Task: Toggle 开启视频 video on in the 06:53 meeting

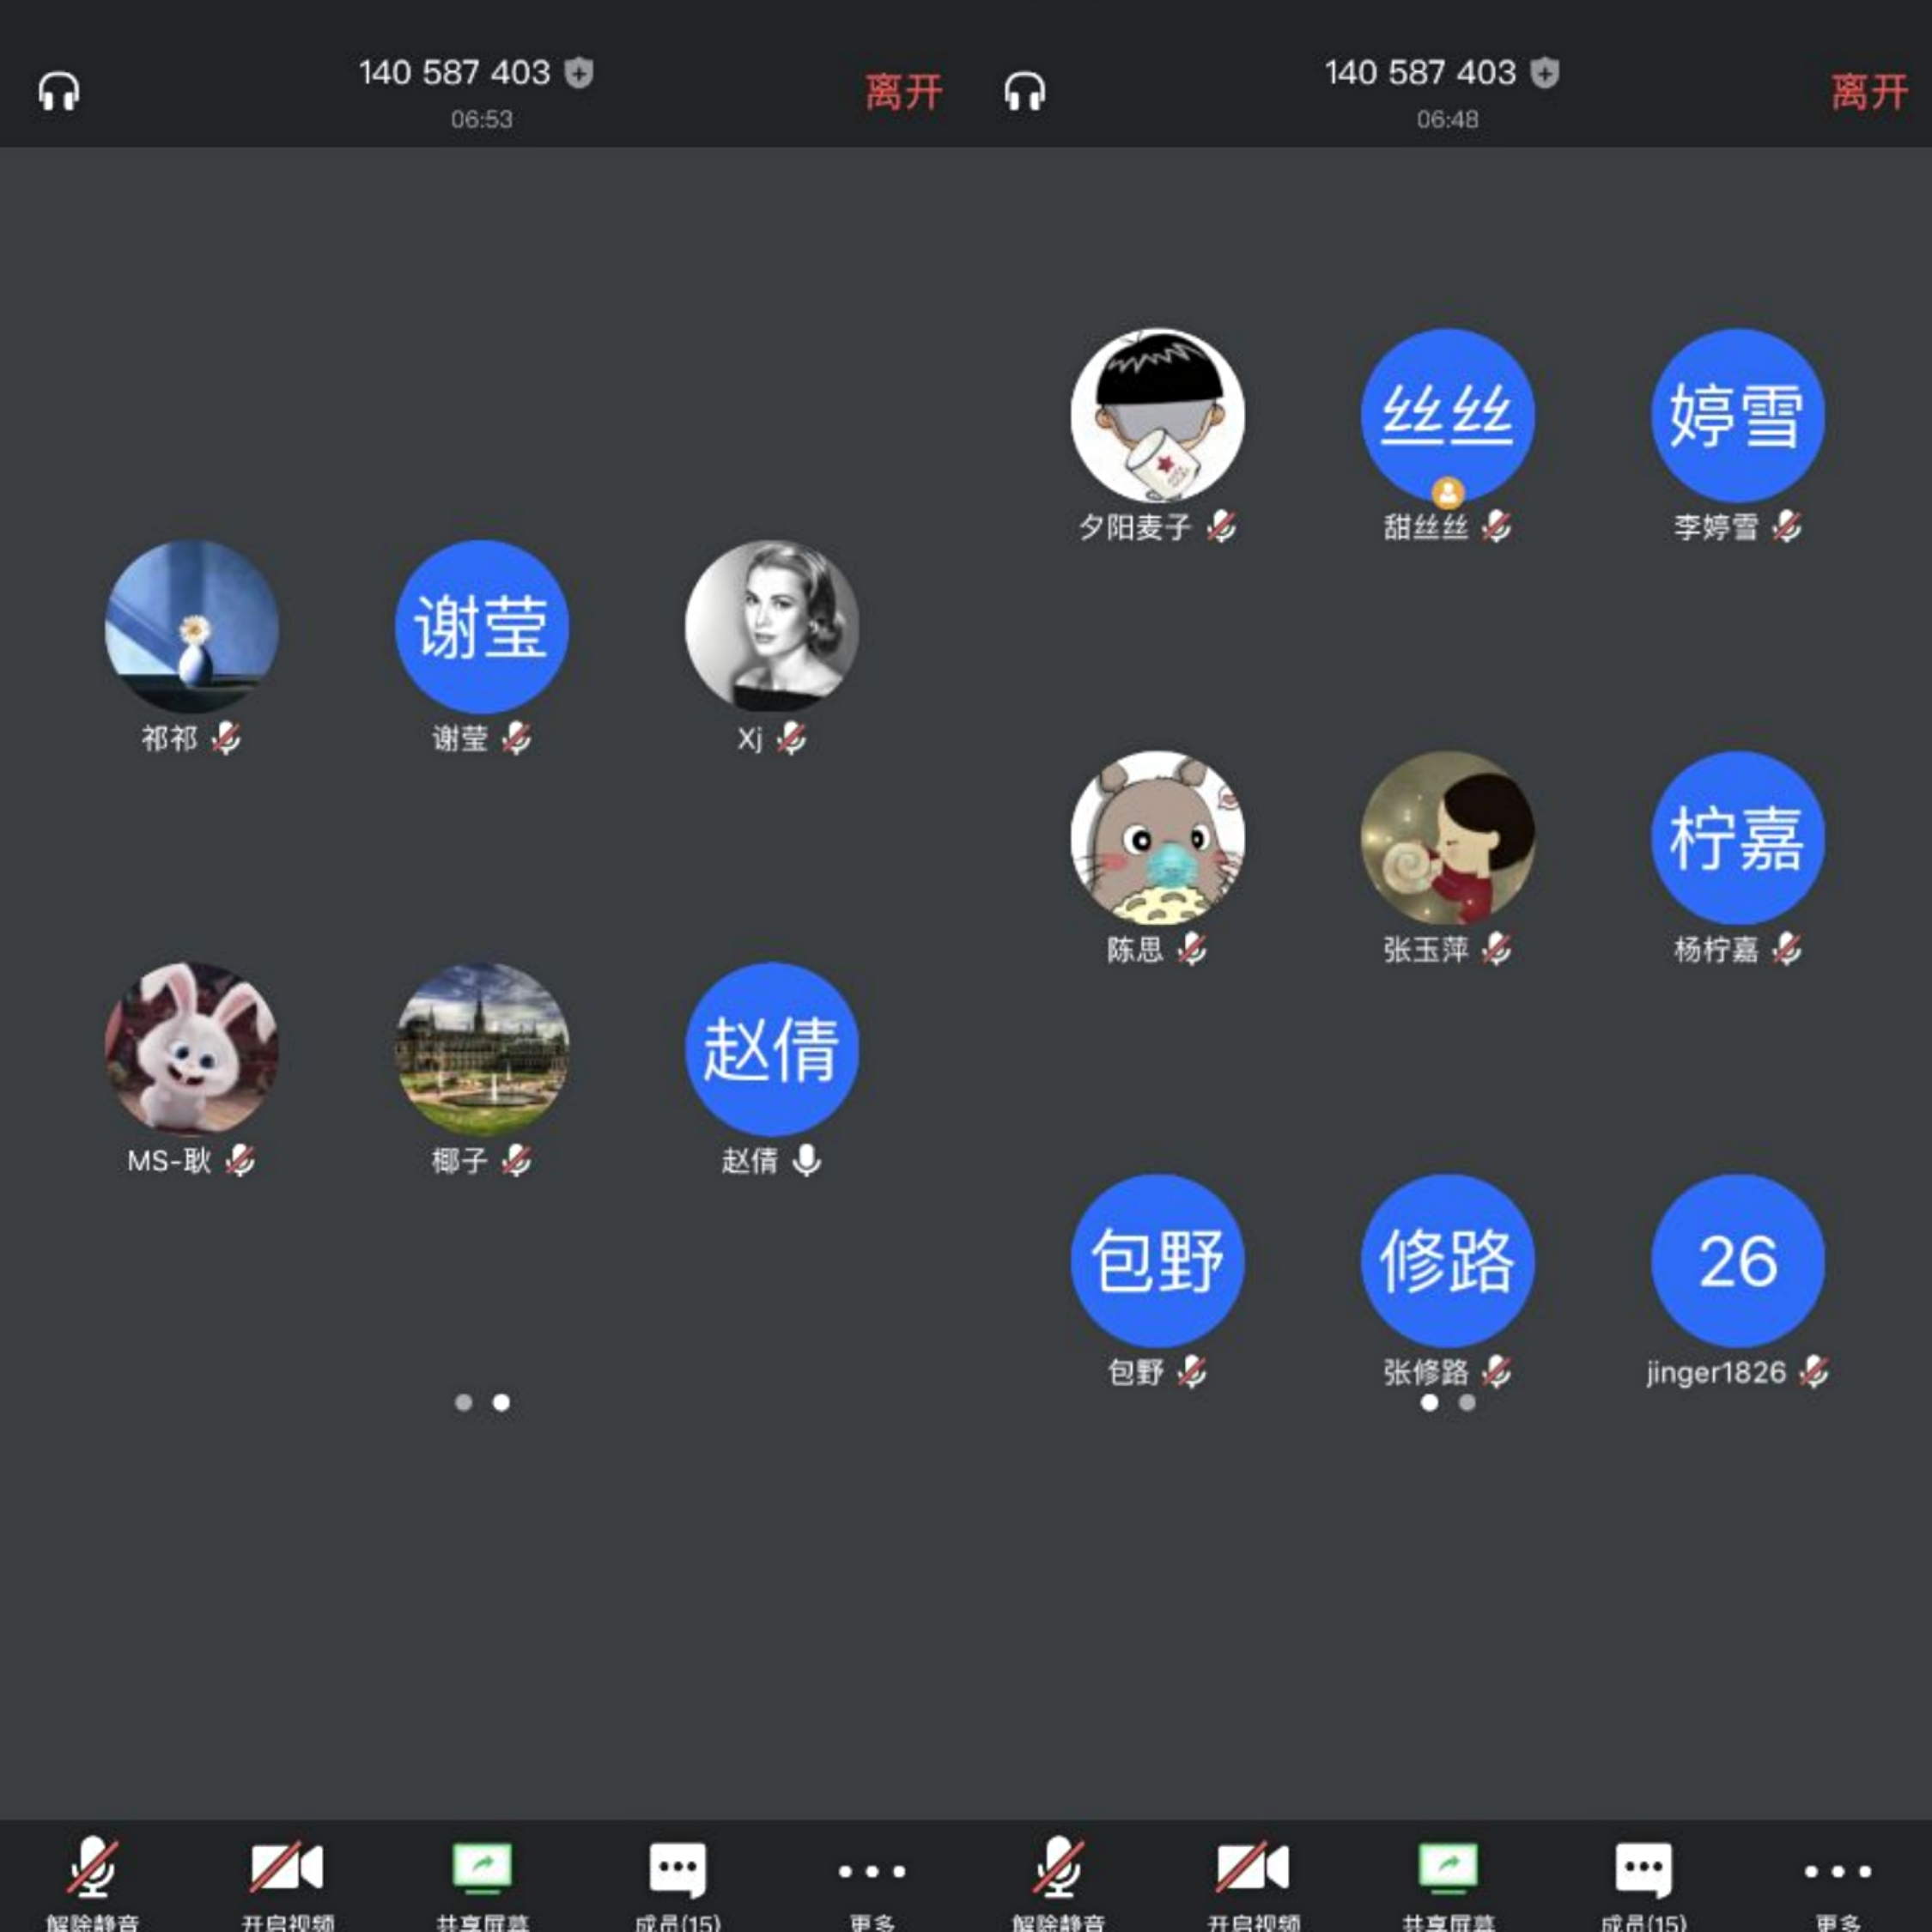Action: [287, 1868]
